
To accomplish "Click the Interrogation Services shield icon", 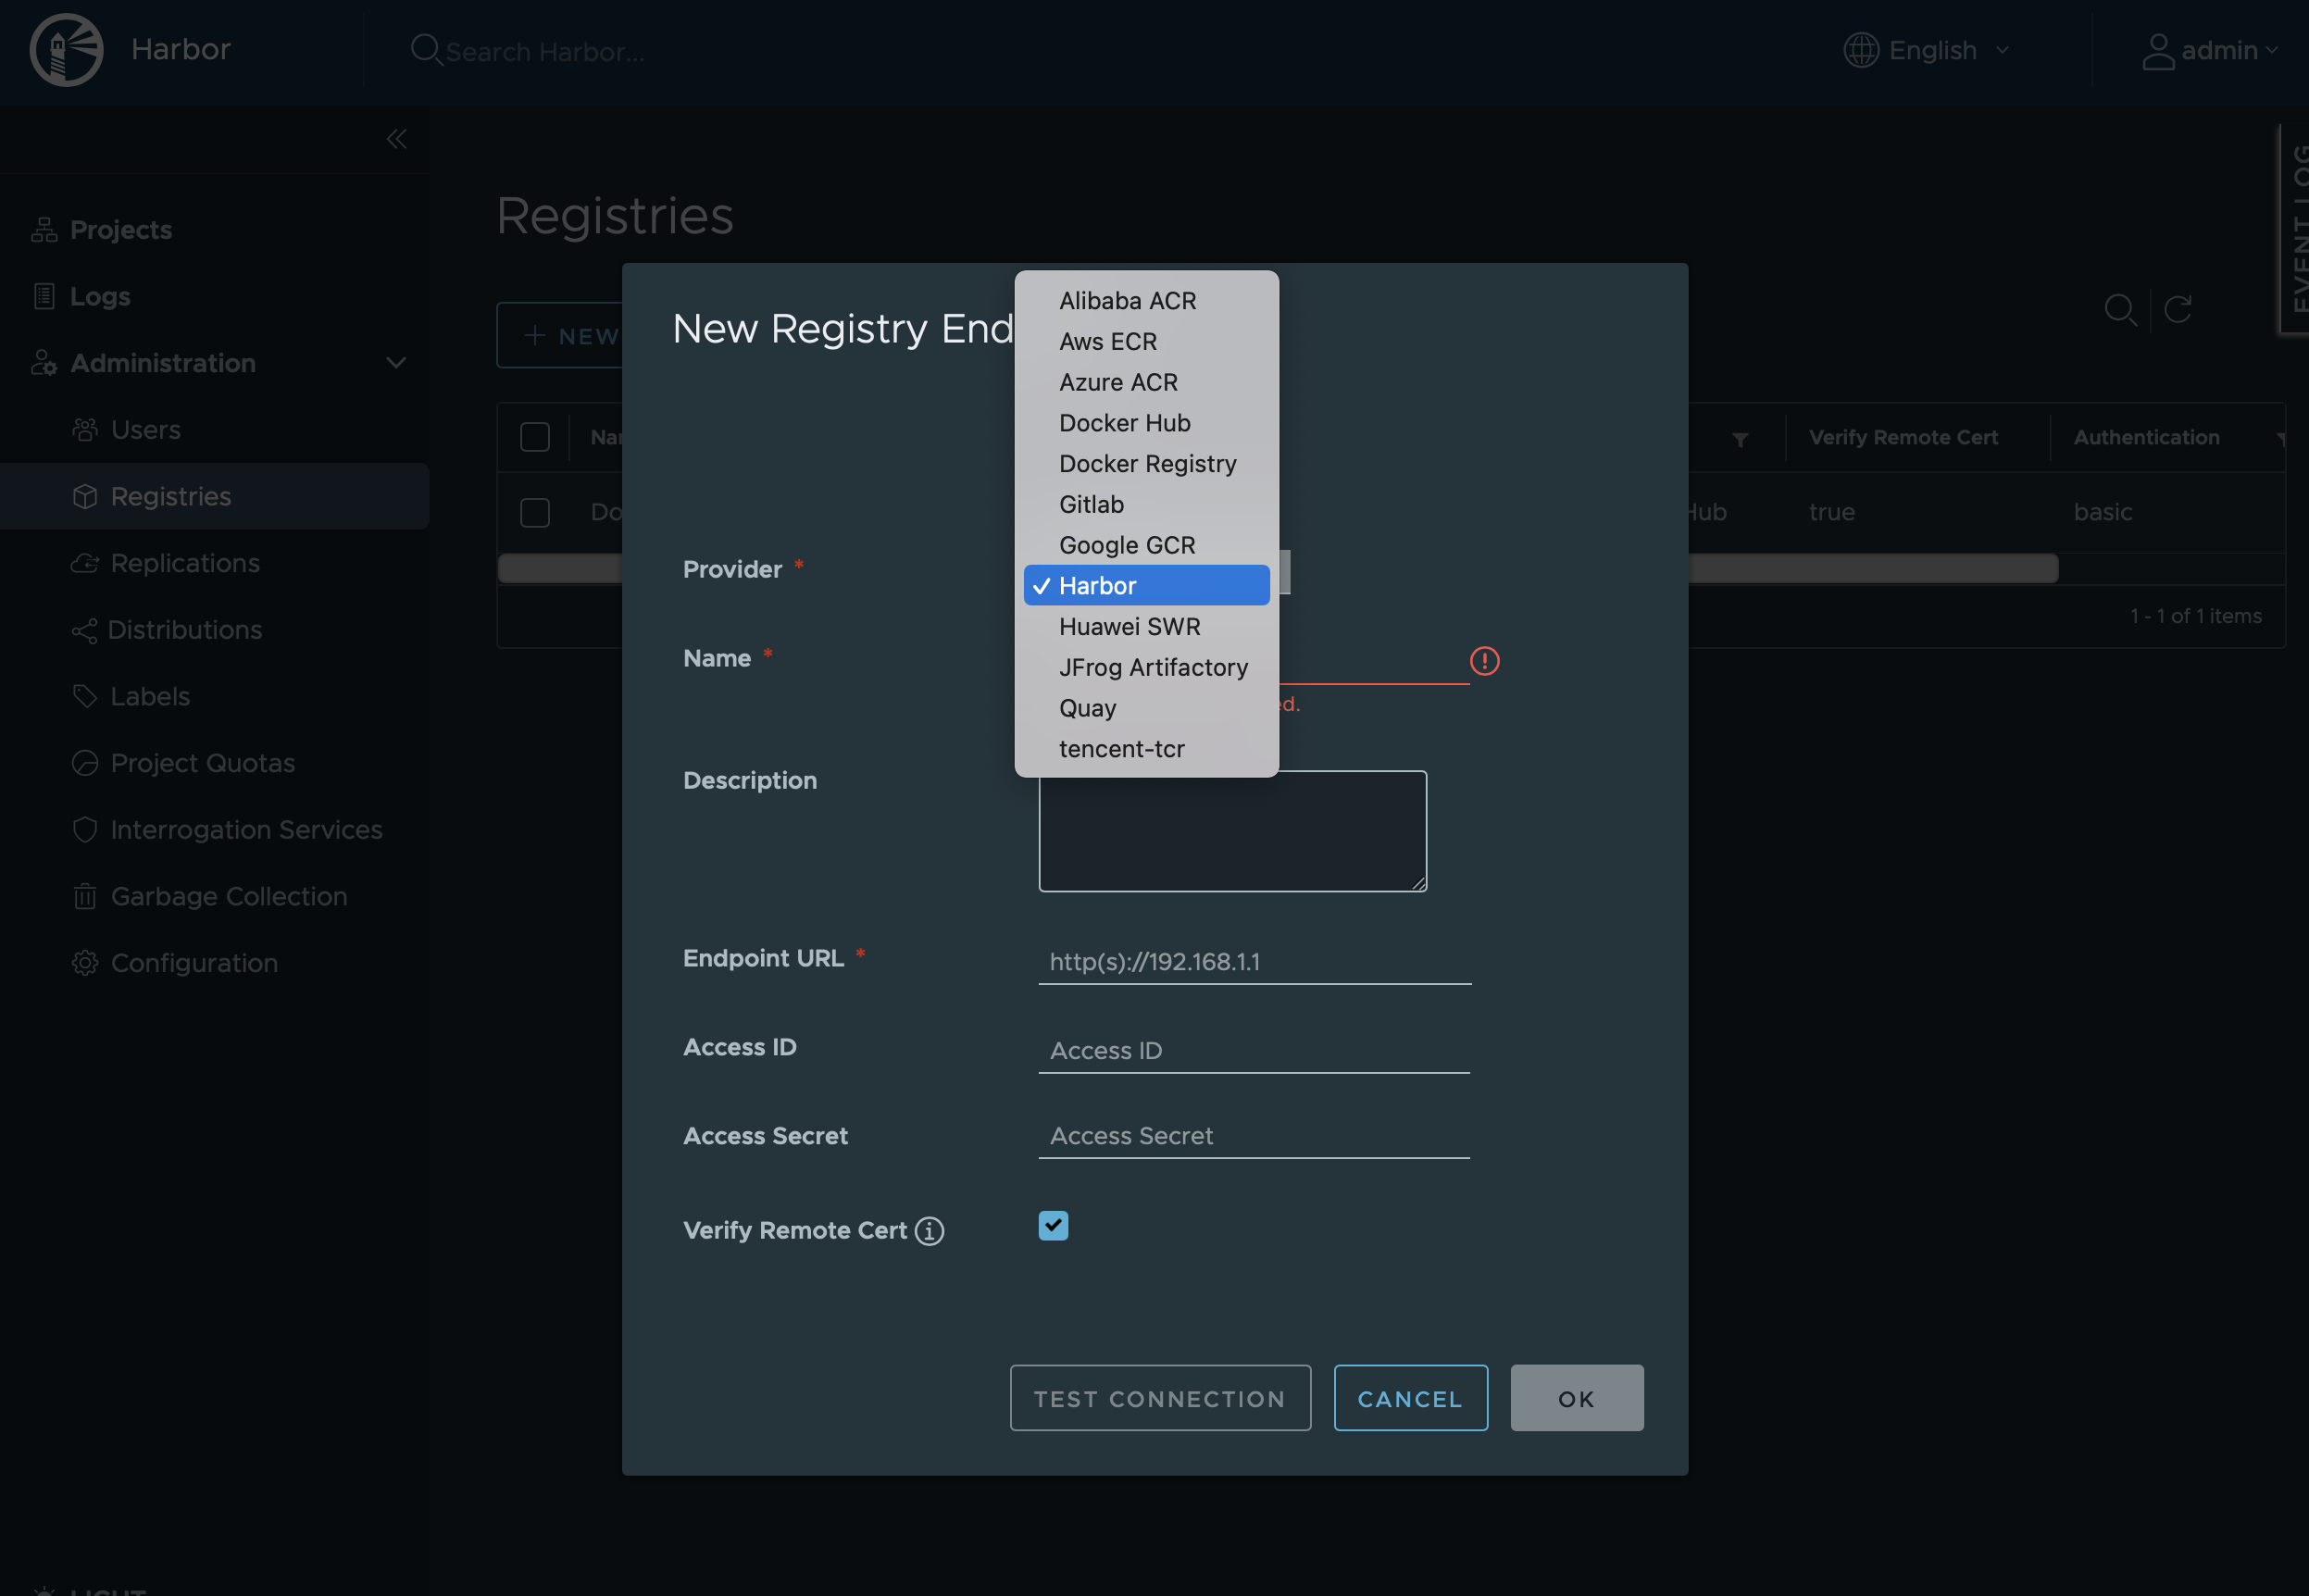I will (85, 830).
